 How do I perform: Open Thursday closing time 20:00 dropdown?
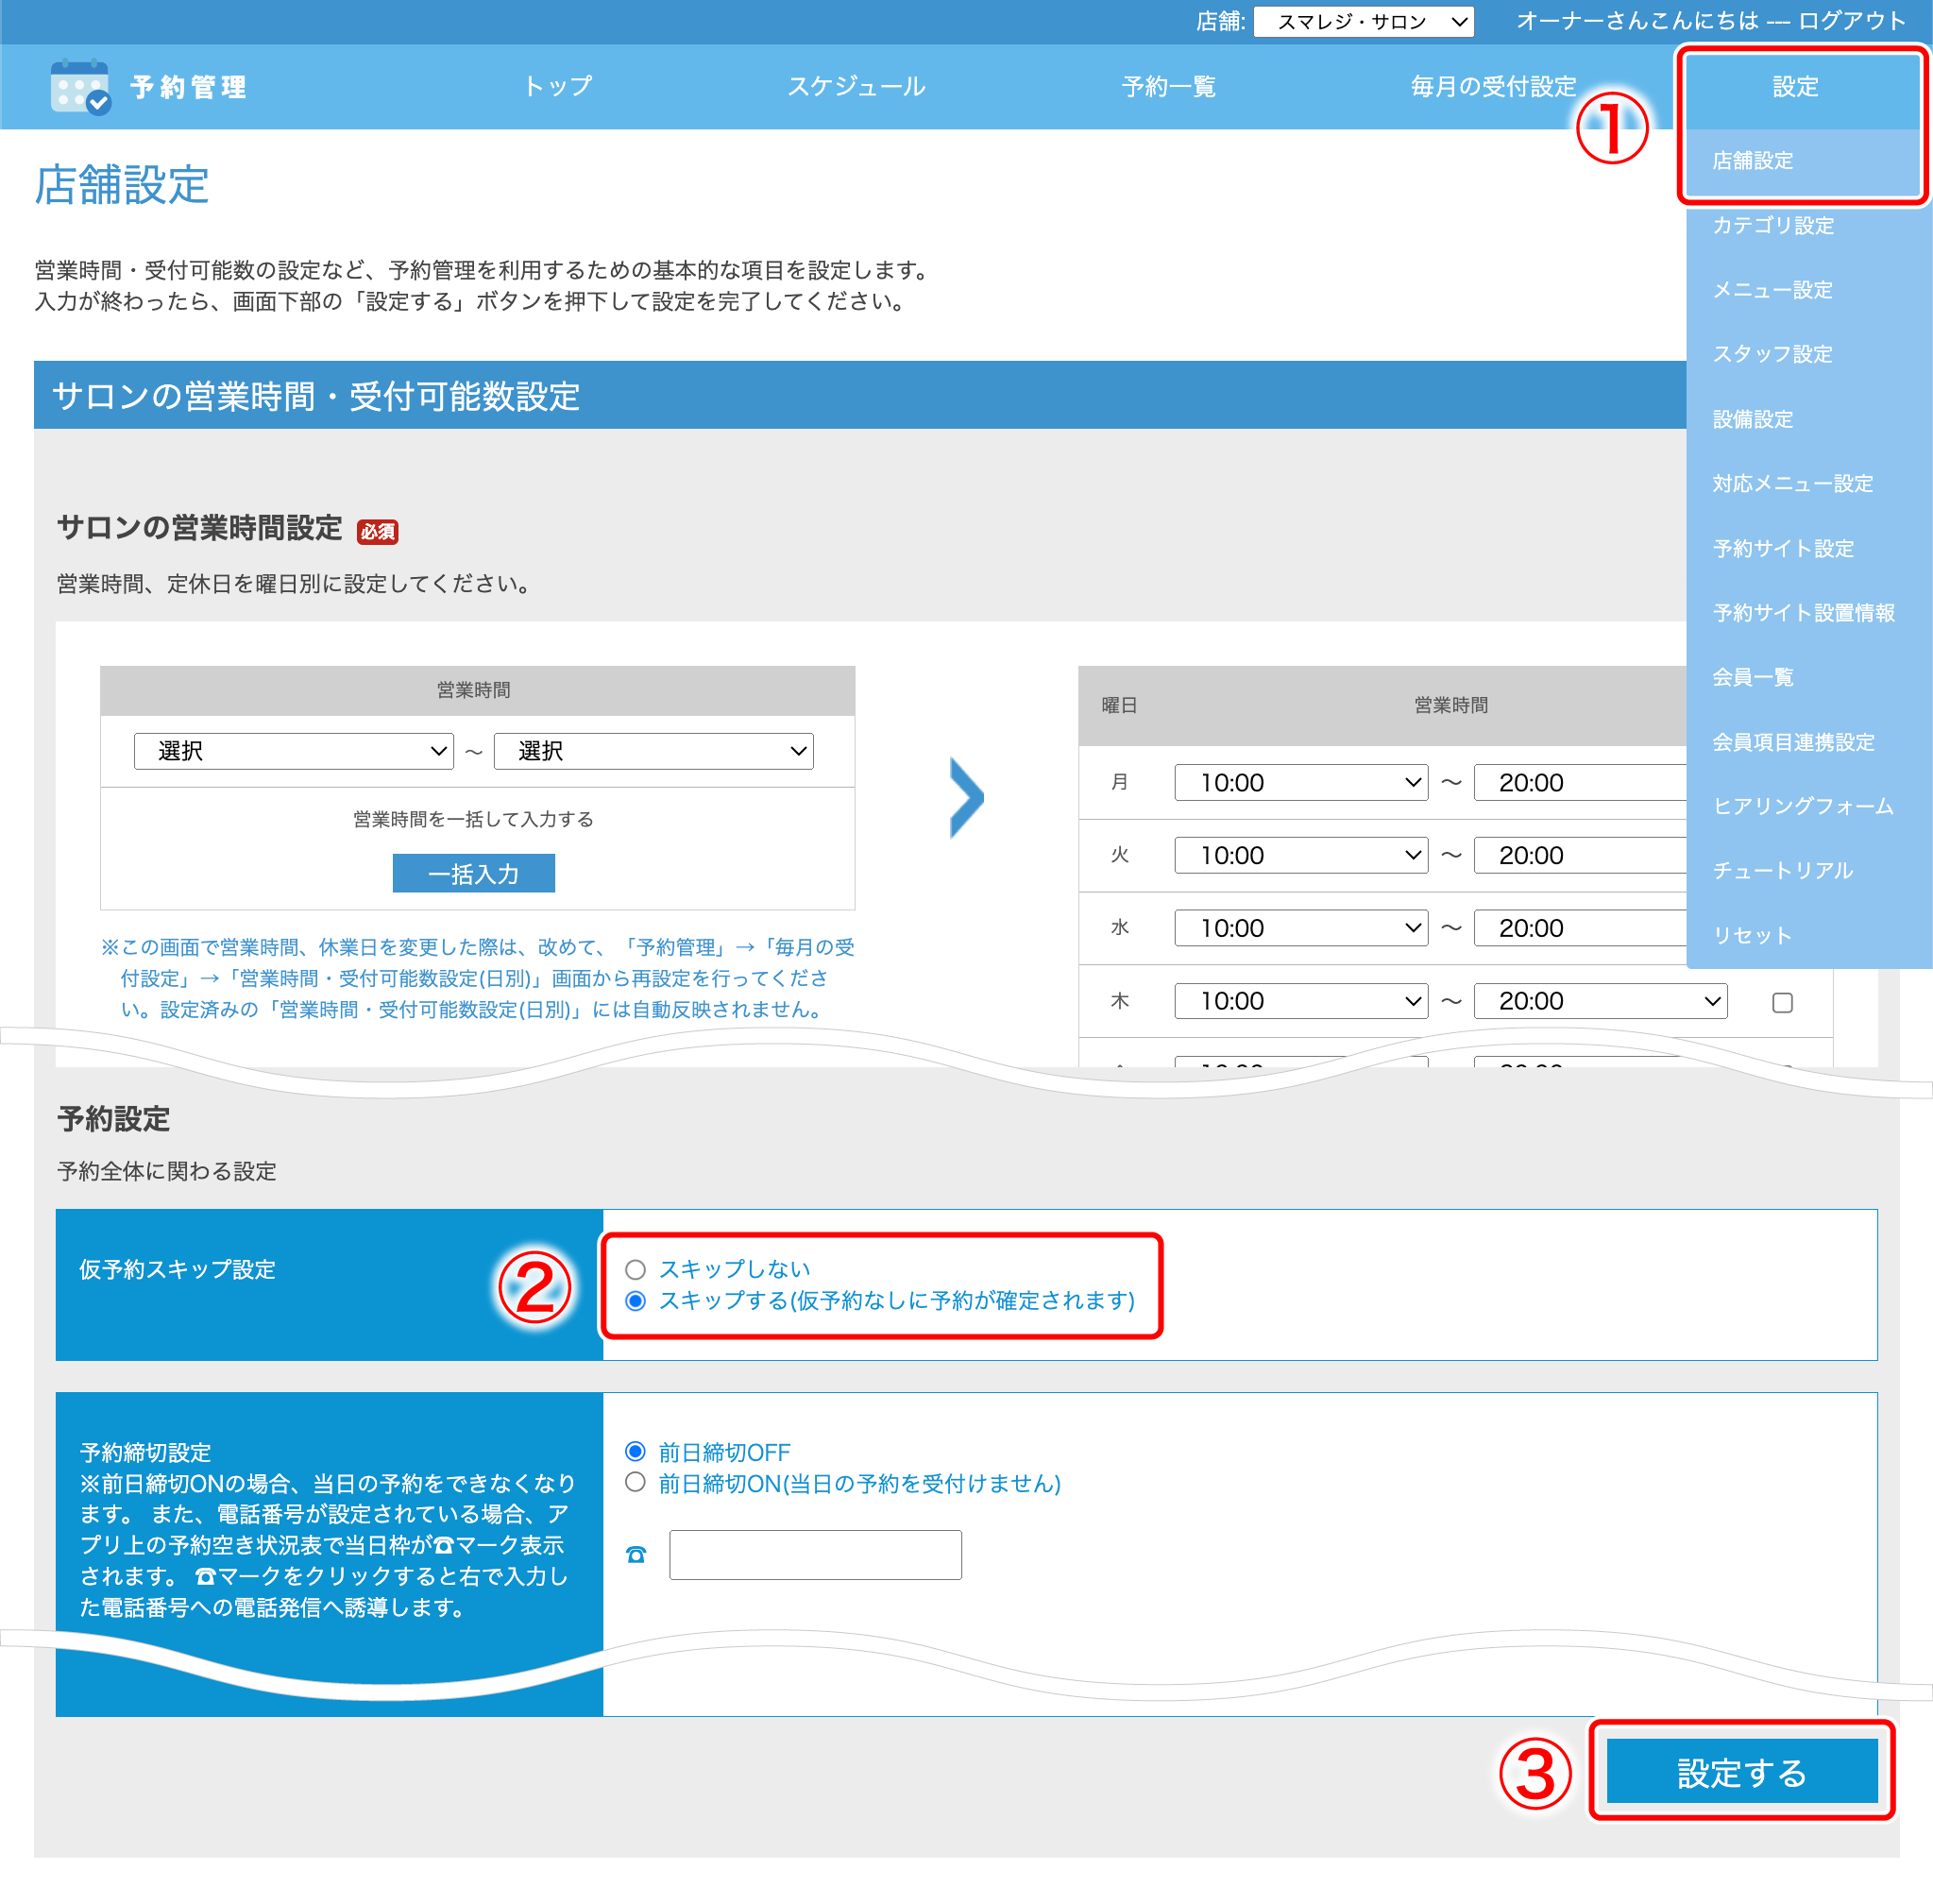pyautogui.click(x=1600, y=1001)
